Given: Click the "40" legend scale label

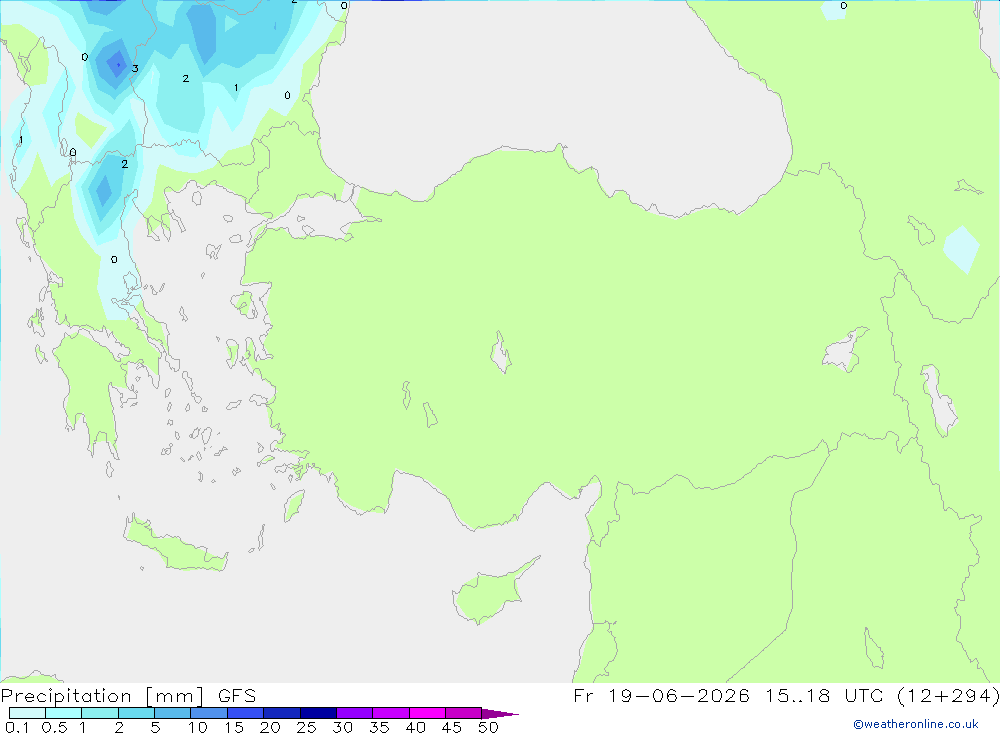Looking at the screenshot, I should [416, 727].
